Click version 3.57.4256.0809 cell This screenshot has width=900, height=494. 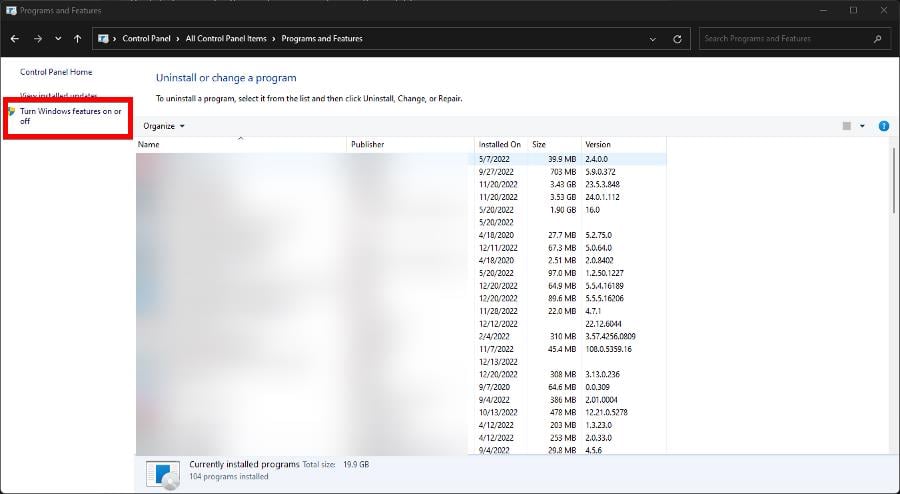611,336
